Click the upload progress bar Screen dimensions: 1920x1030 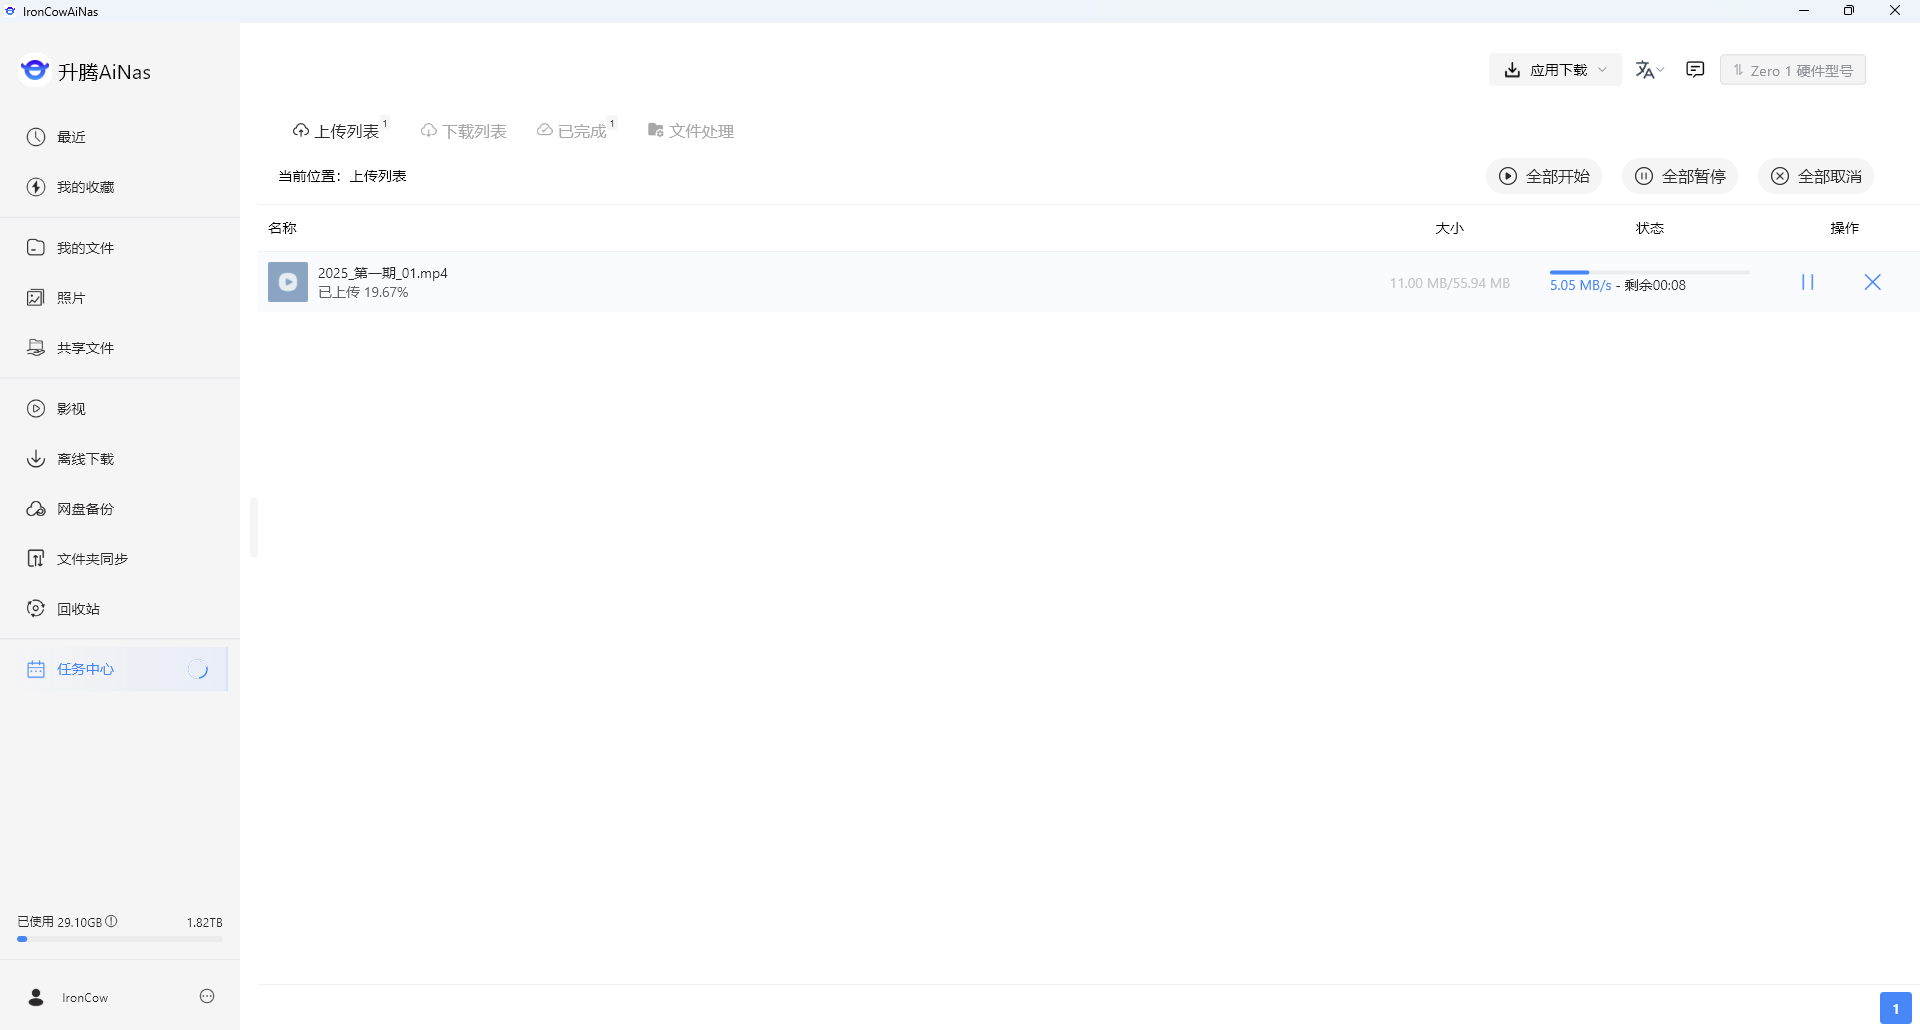[1648, 271]
